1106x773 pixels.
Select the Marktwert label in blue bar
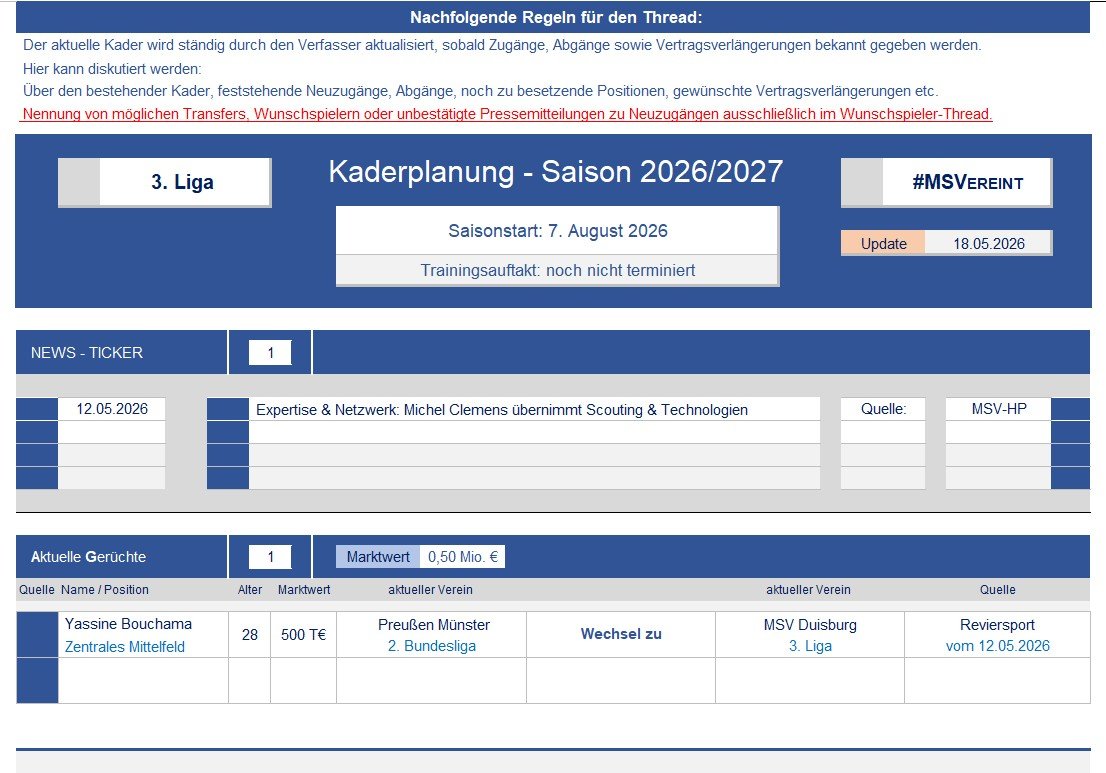coord(378,556)
